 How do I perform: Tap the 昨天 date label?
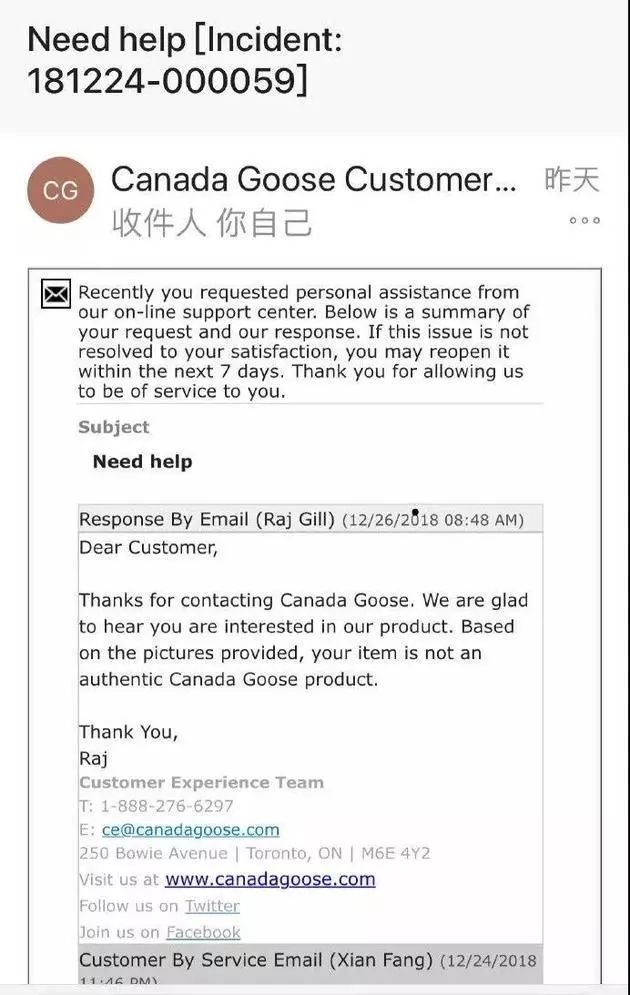[571, 180]
